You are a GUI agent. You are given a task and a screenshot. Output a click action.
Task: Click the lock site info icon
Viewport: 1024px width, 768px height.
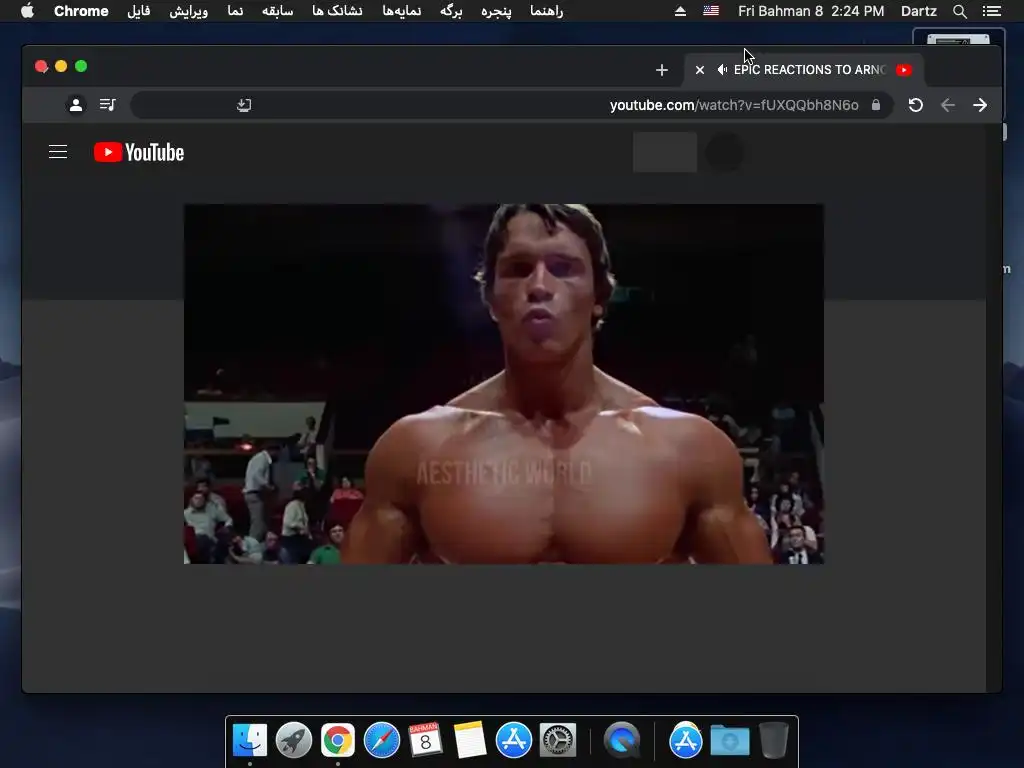pos(876,104)
